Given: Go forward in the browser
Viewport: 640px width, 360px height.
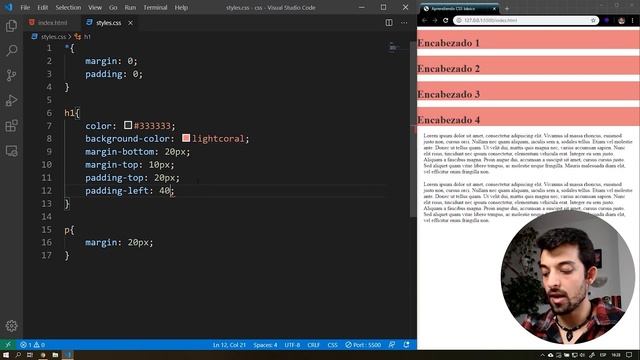Looking at the screenshot, I should tap(435, 20).
